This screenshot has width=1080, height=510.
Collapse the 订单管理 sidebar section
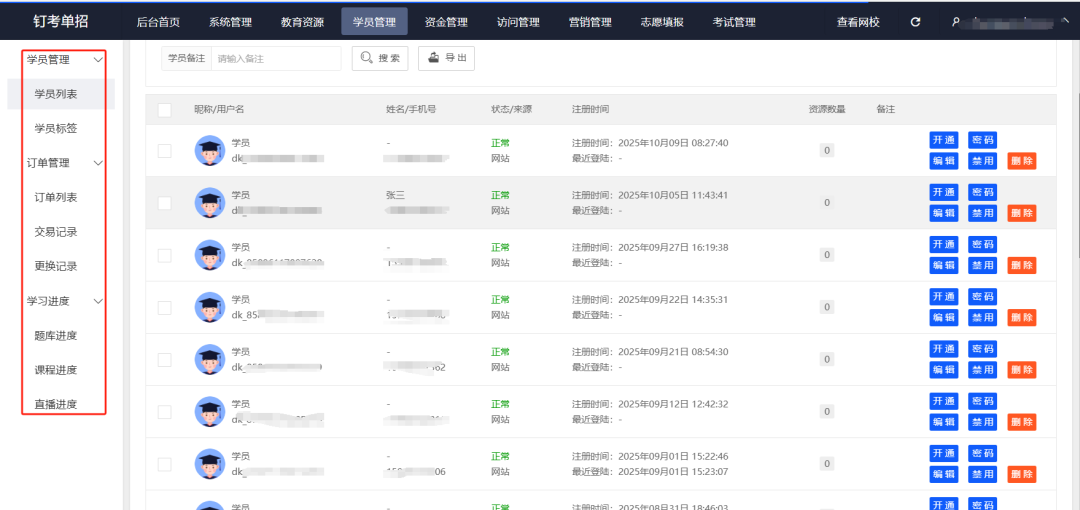pyautogui.click(x=97, y=163)
